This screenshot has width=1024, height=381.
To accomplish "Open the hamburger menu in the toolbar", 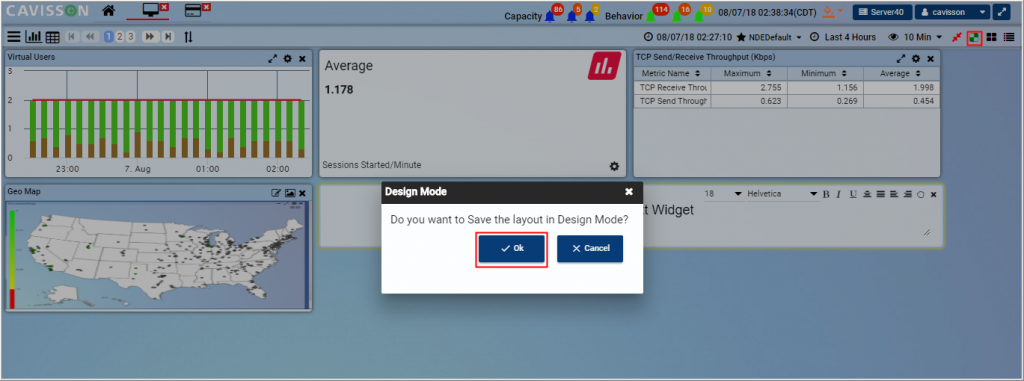I will tap(13, 37).
